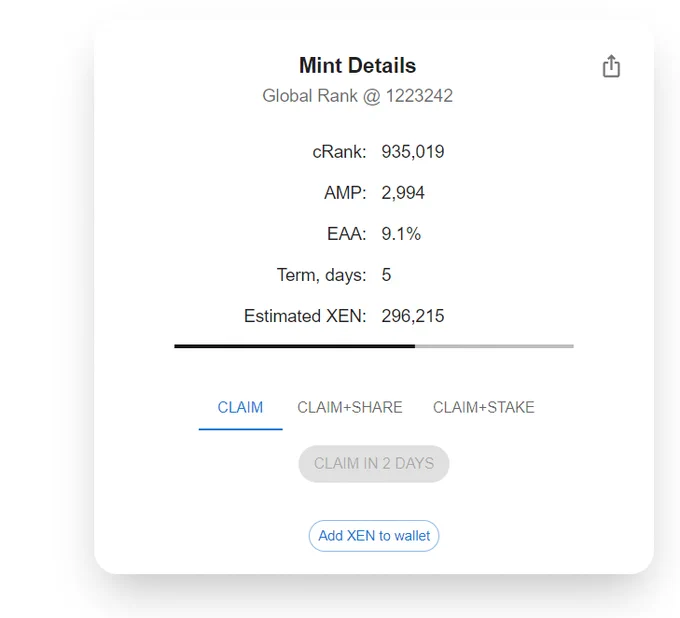Click the Global Rank @ 1223242 text
Screen dimensions: 680x618
tap(357, 96)
